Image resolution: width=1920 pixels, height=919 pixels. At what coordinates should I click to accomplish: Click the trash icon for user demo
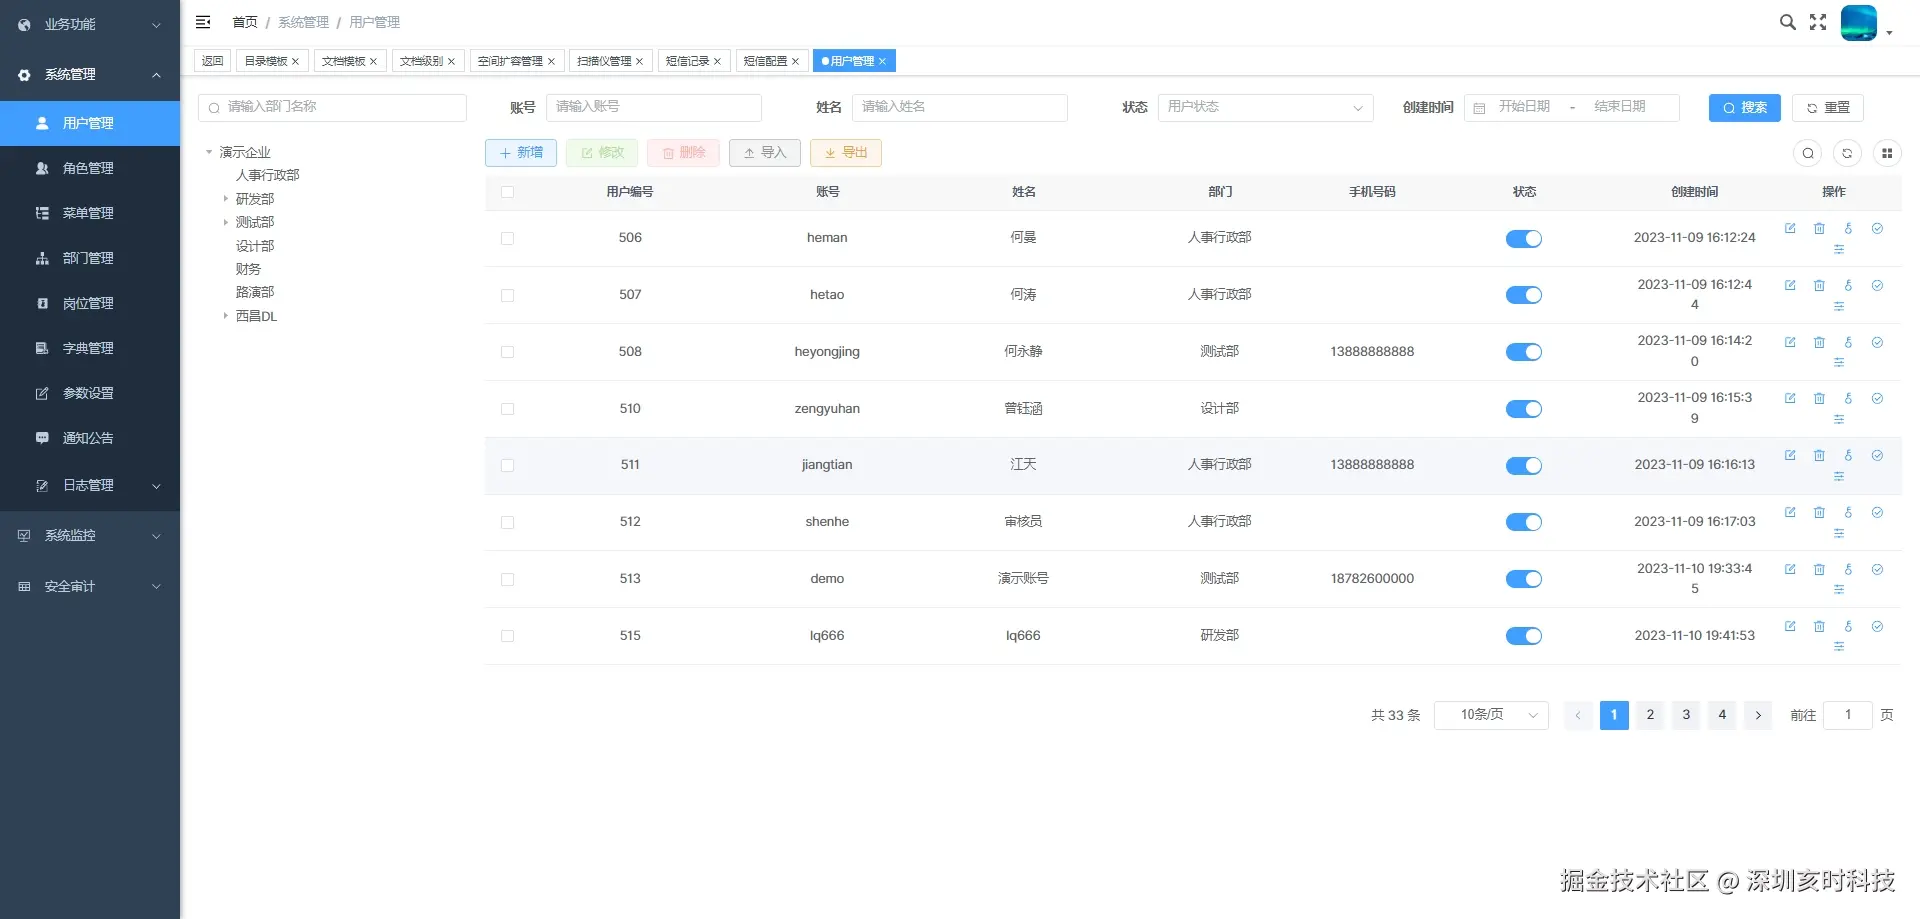pos(1819,569)
